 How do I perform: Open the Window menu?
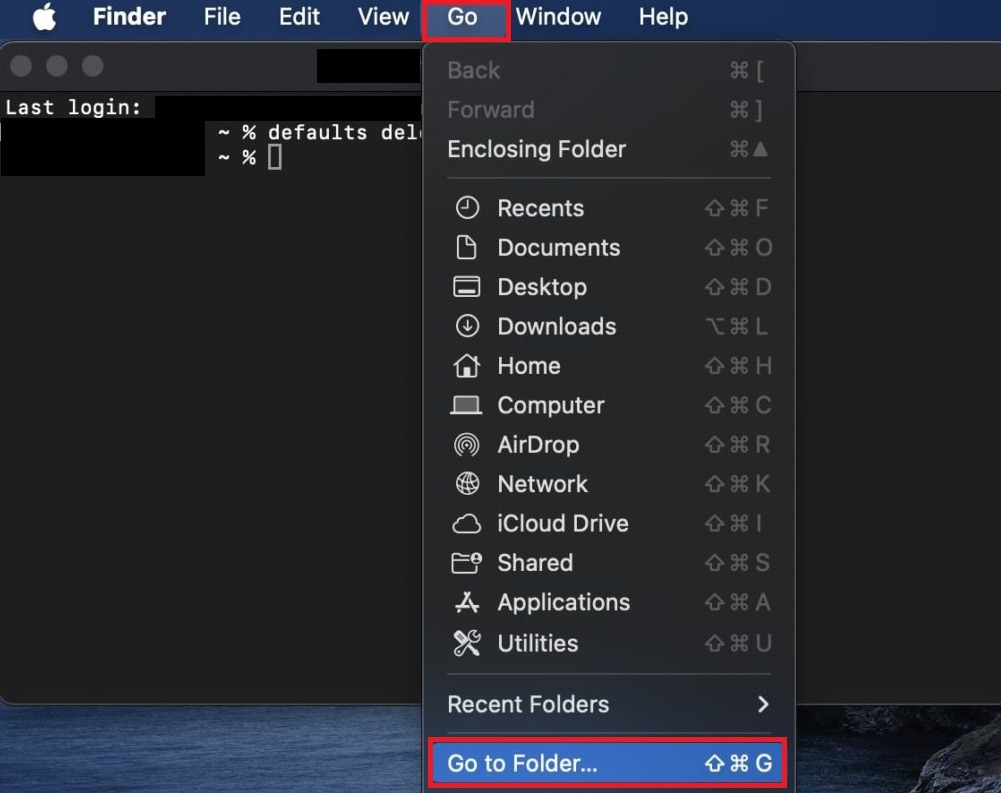559,17
